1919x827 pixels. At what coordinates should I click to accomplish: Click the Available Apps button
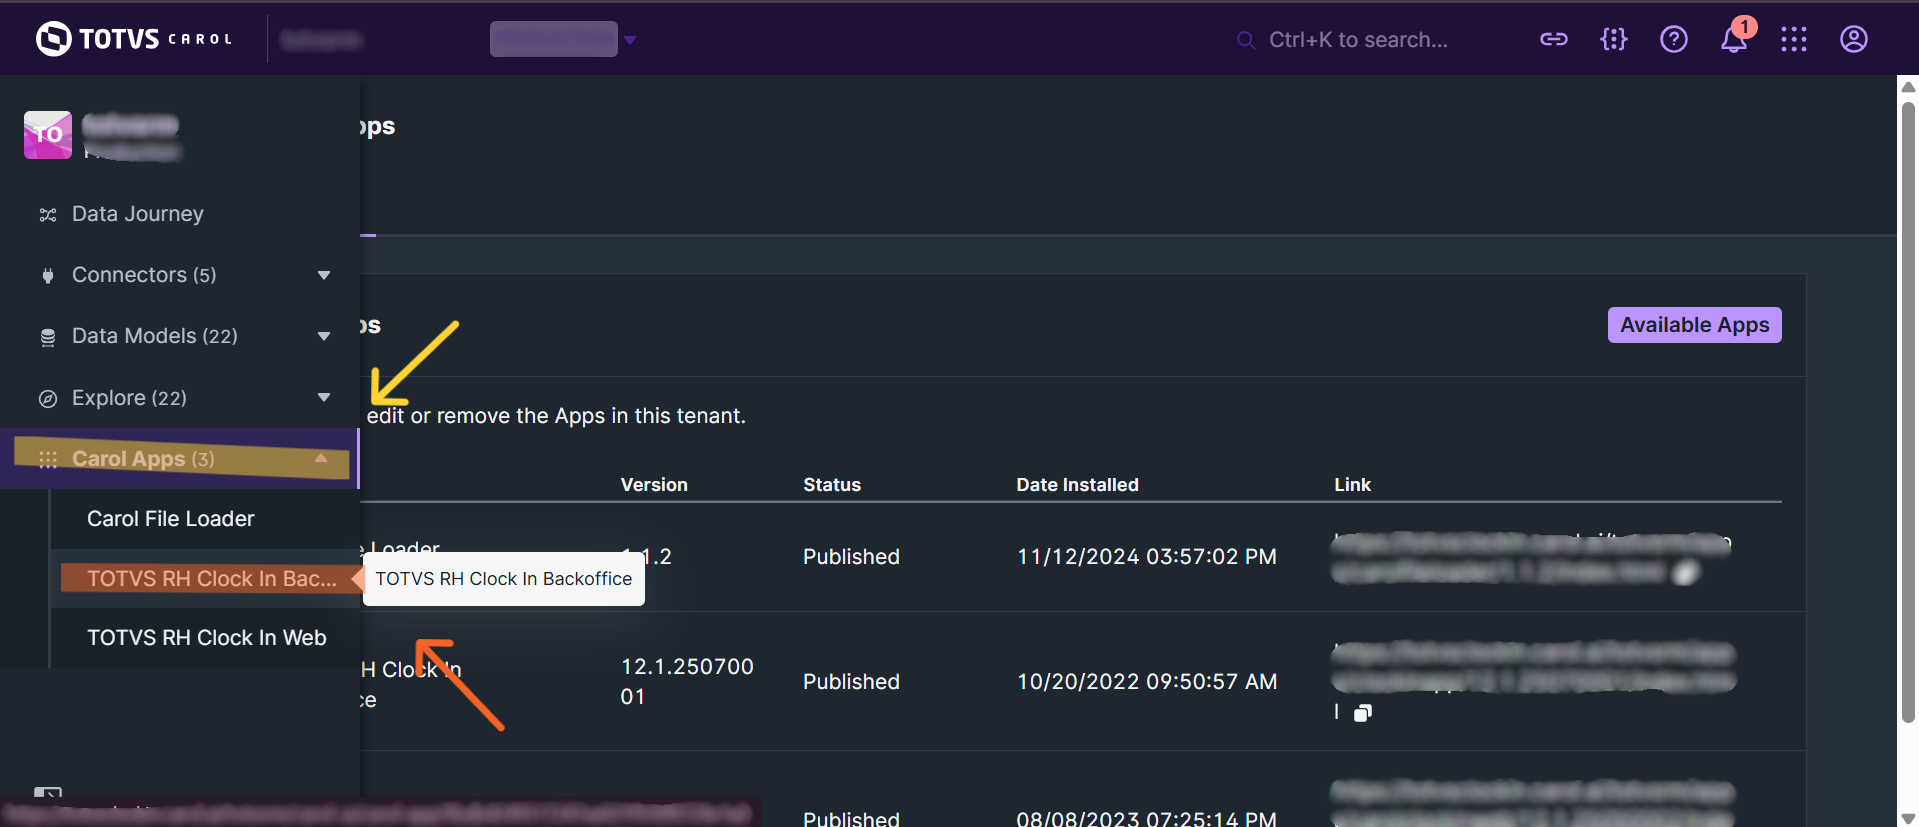click(1694, 325)
